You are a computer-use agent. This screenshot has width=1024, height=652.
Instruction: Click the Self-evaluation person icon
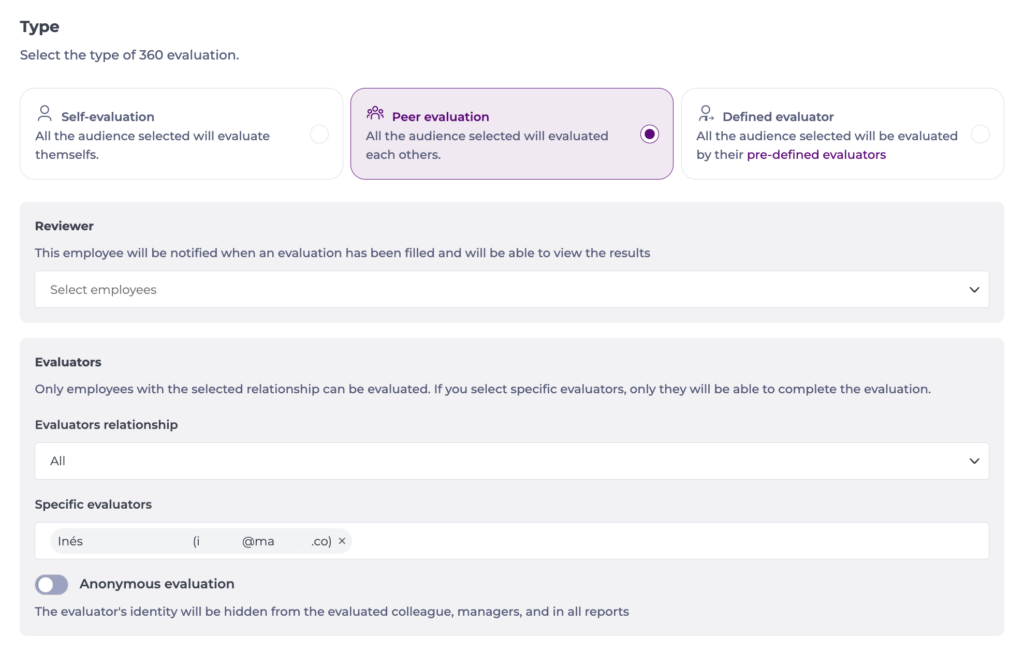[x=44, y=113]
